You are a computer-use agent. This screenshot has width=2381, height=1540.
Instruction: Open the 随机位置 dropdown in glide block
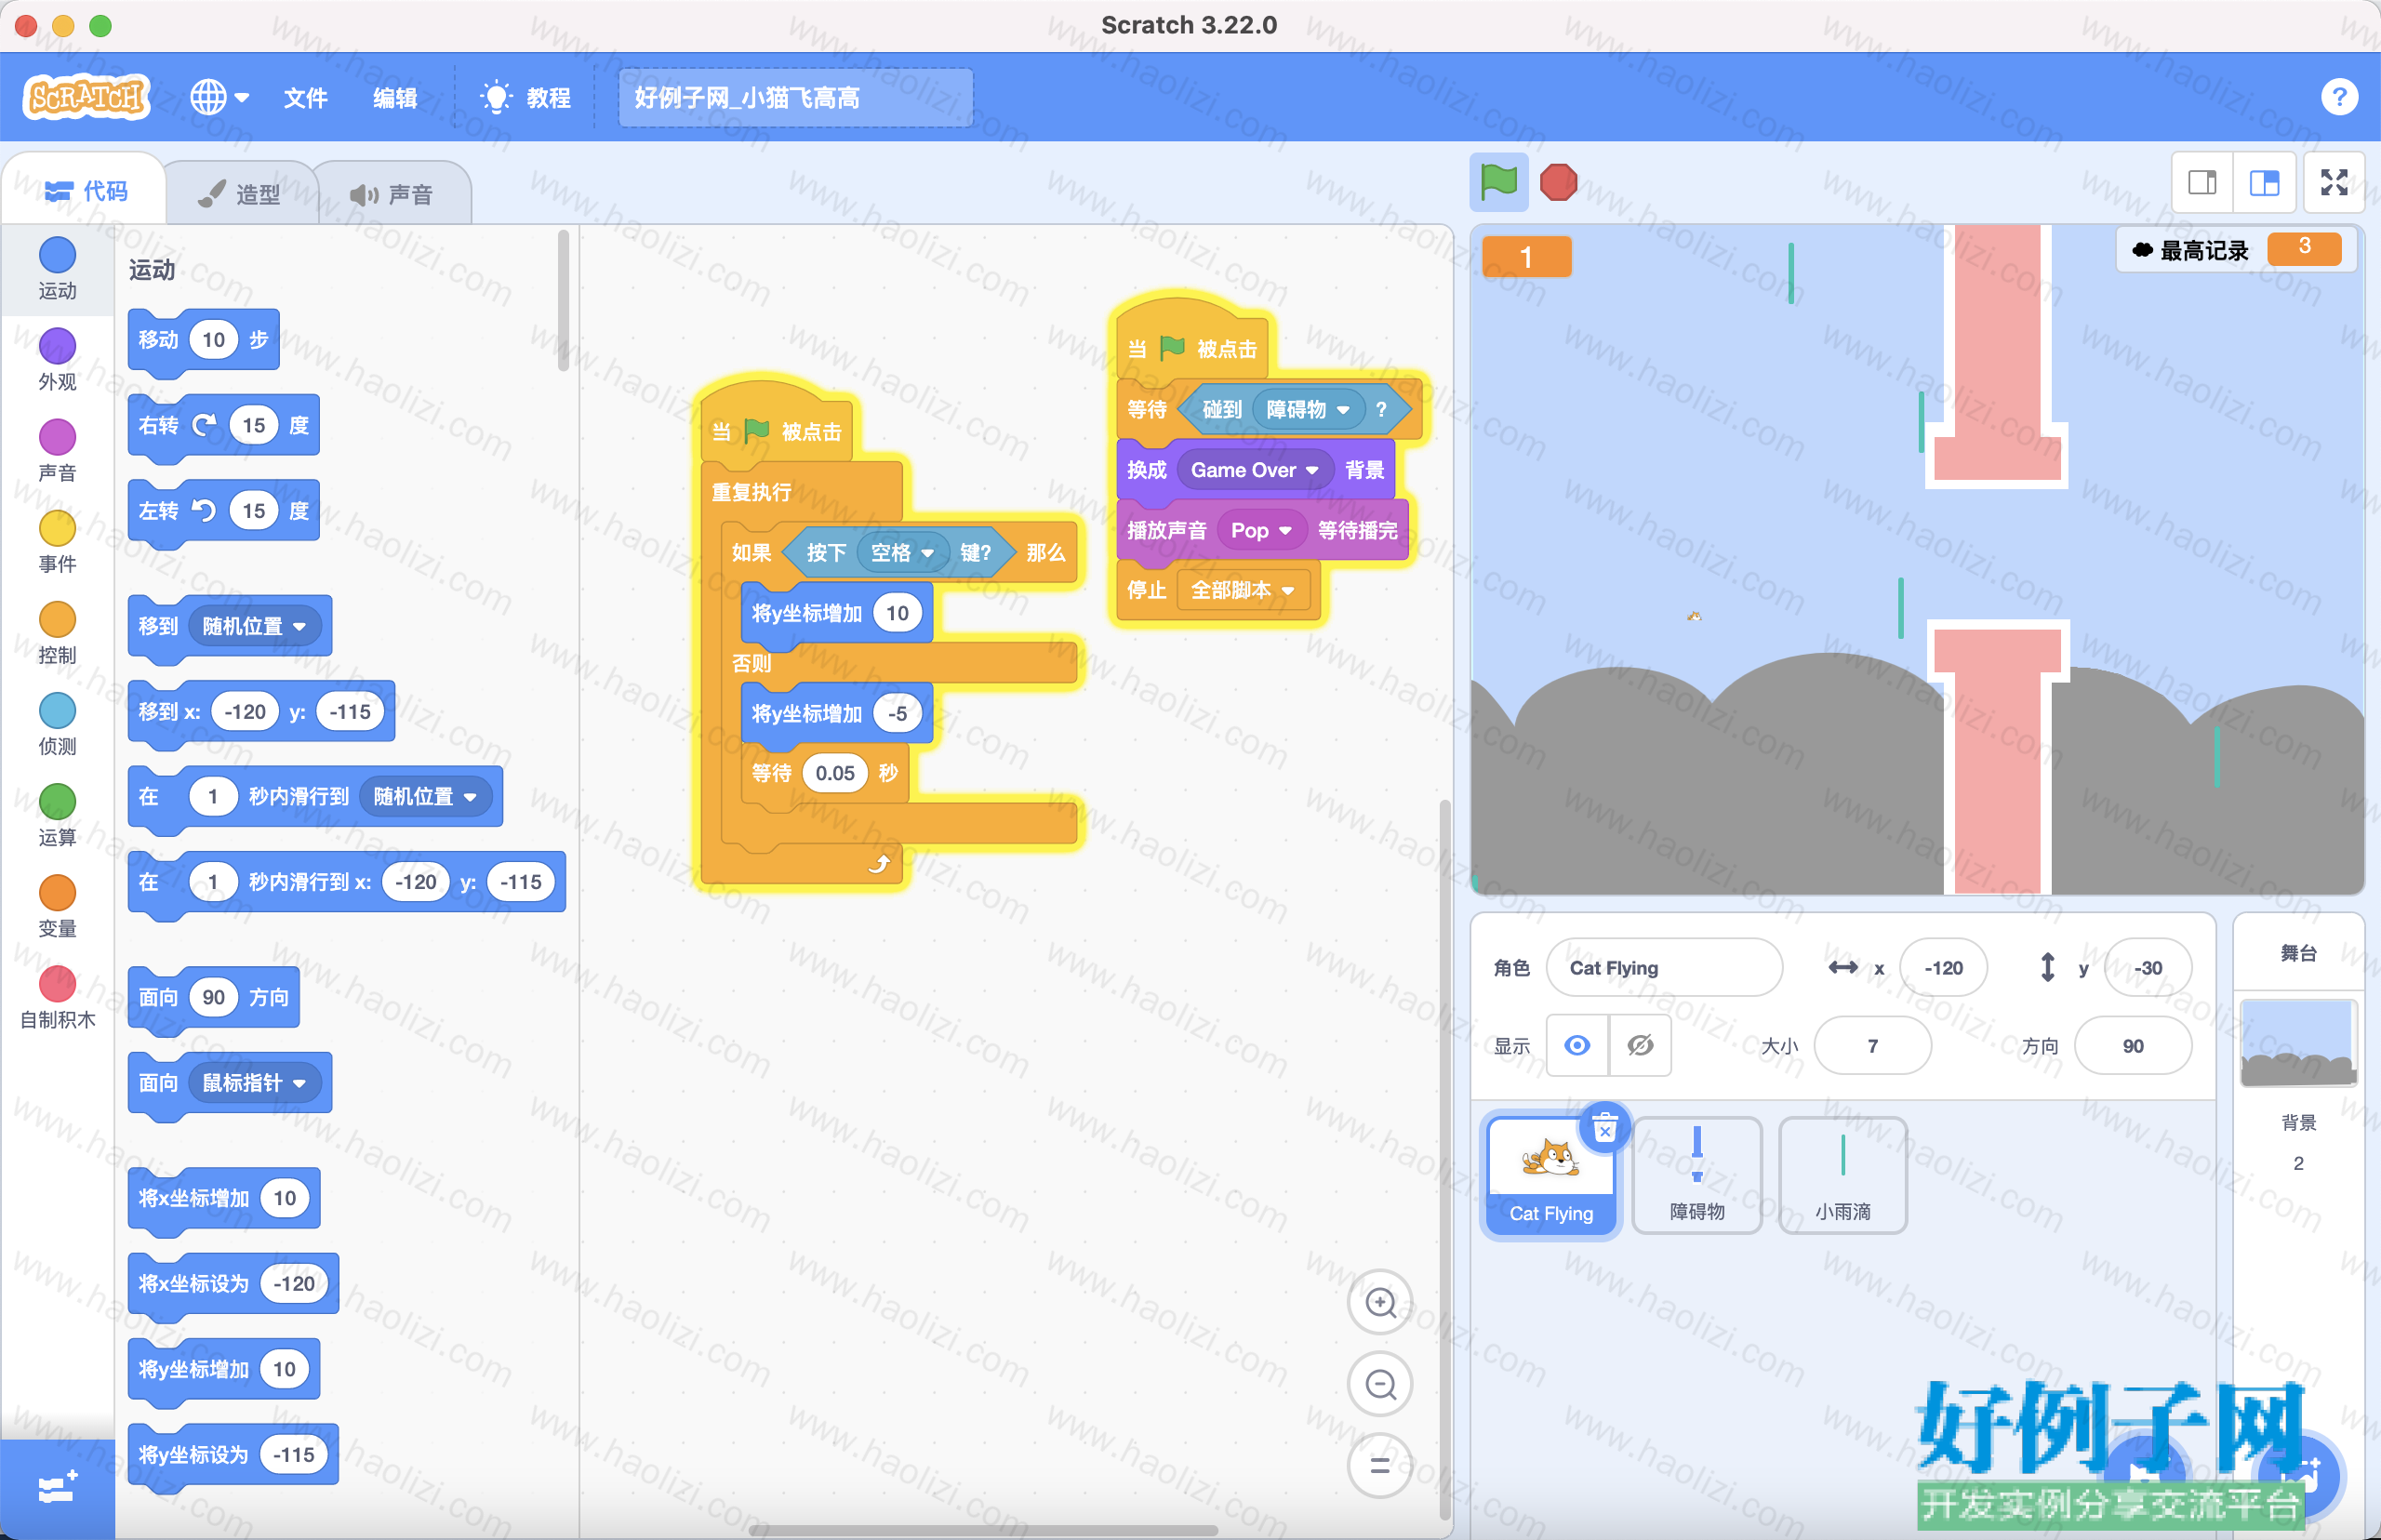(x=425, y=796)
